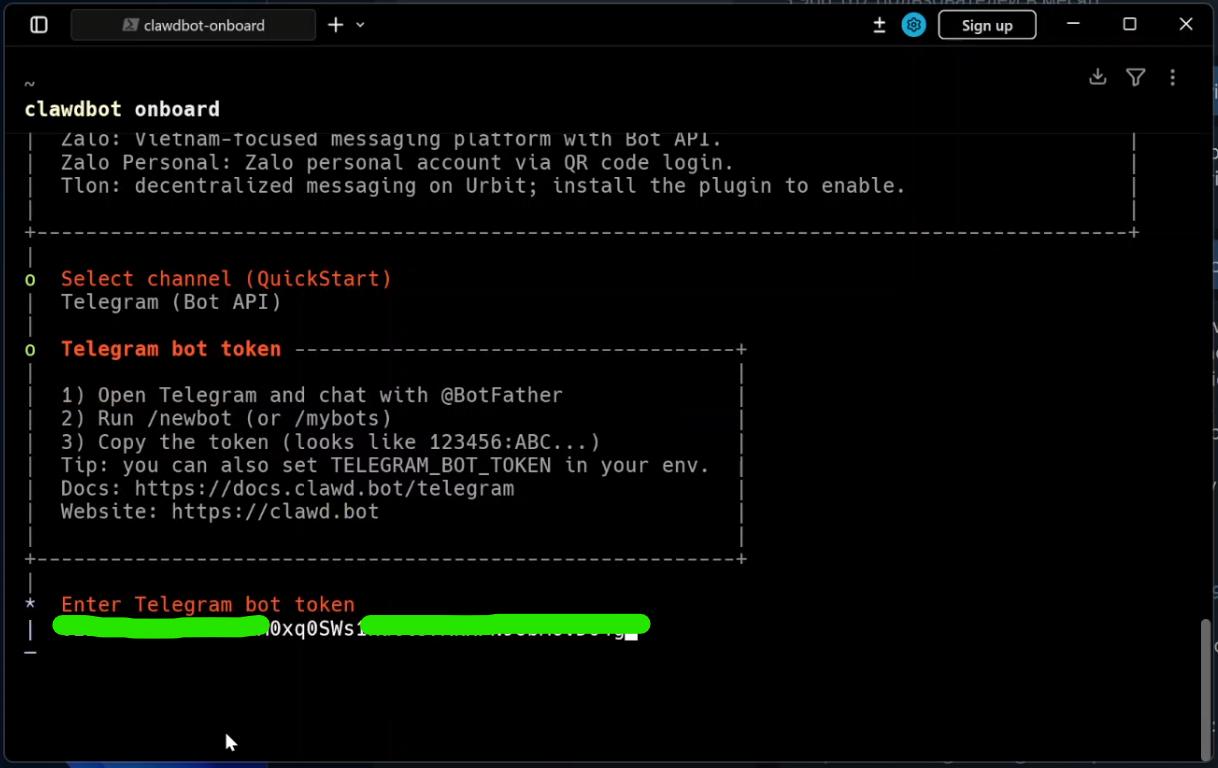1218x768 pixels.
Task: Open the https://clawd.bot website link
Action: [x=275, y=511]
